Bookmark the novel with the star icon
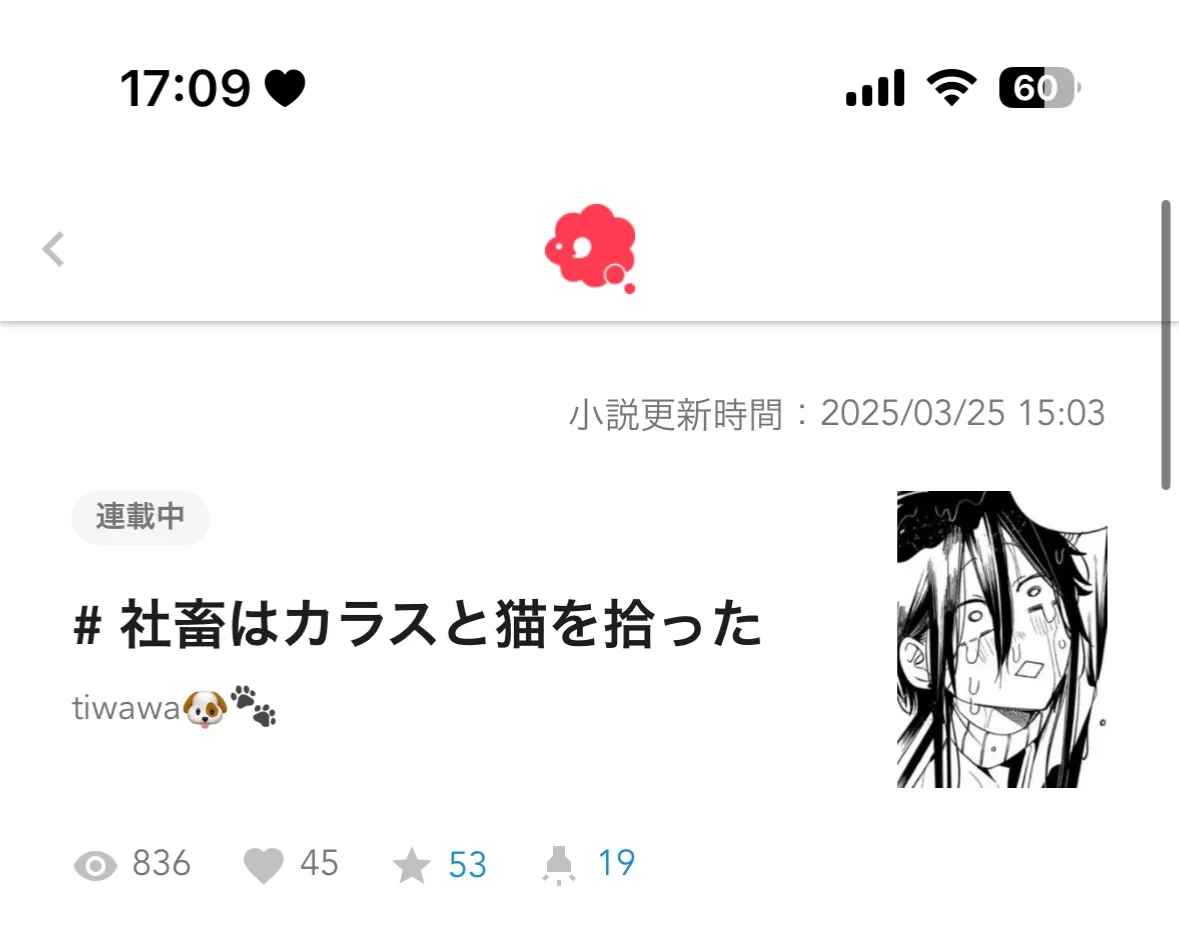The height and width of the screenshot is (952, 1179). point(411,865)
